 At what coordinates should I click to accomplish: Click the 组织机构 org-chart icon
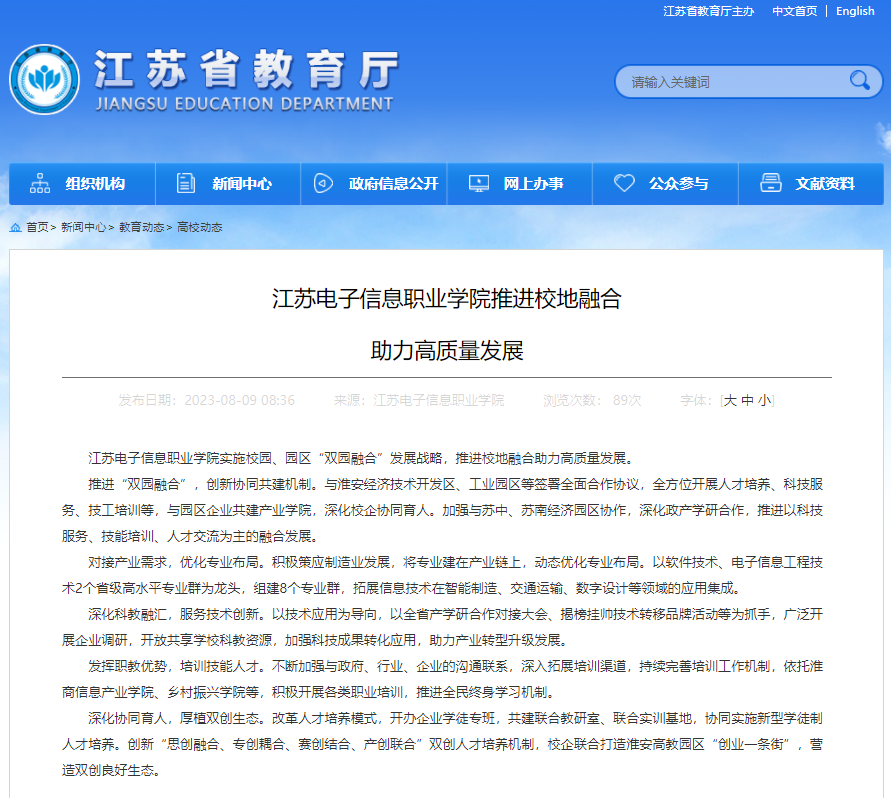tap(40, 183)
